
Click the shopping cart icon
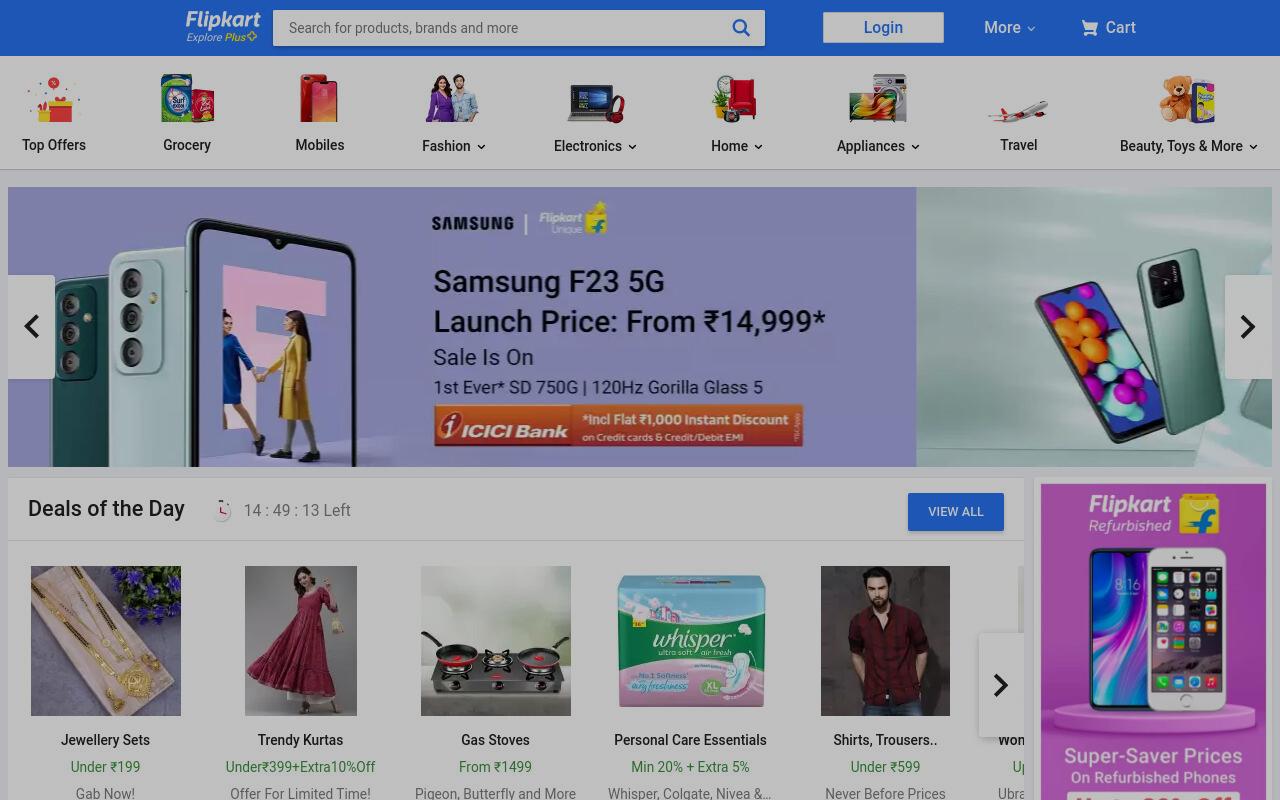tap(1089, 28)
